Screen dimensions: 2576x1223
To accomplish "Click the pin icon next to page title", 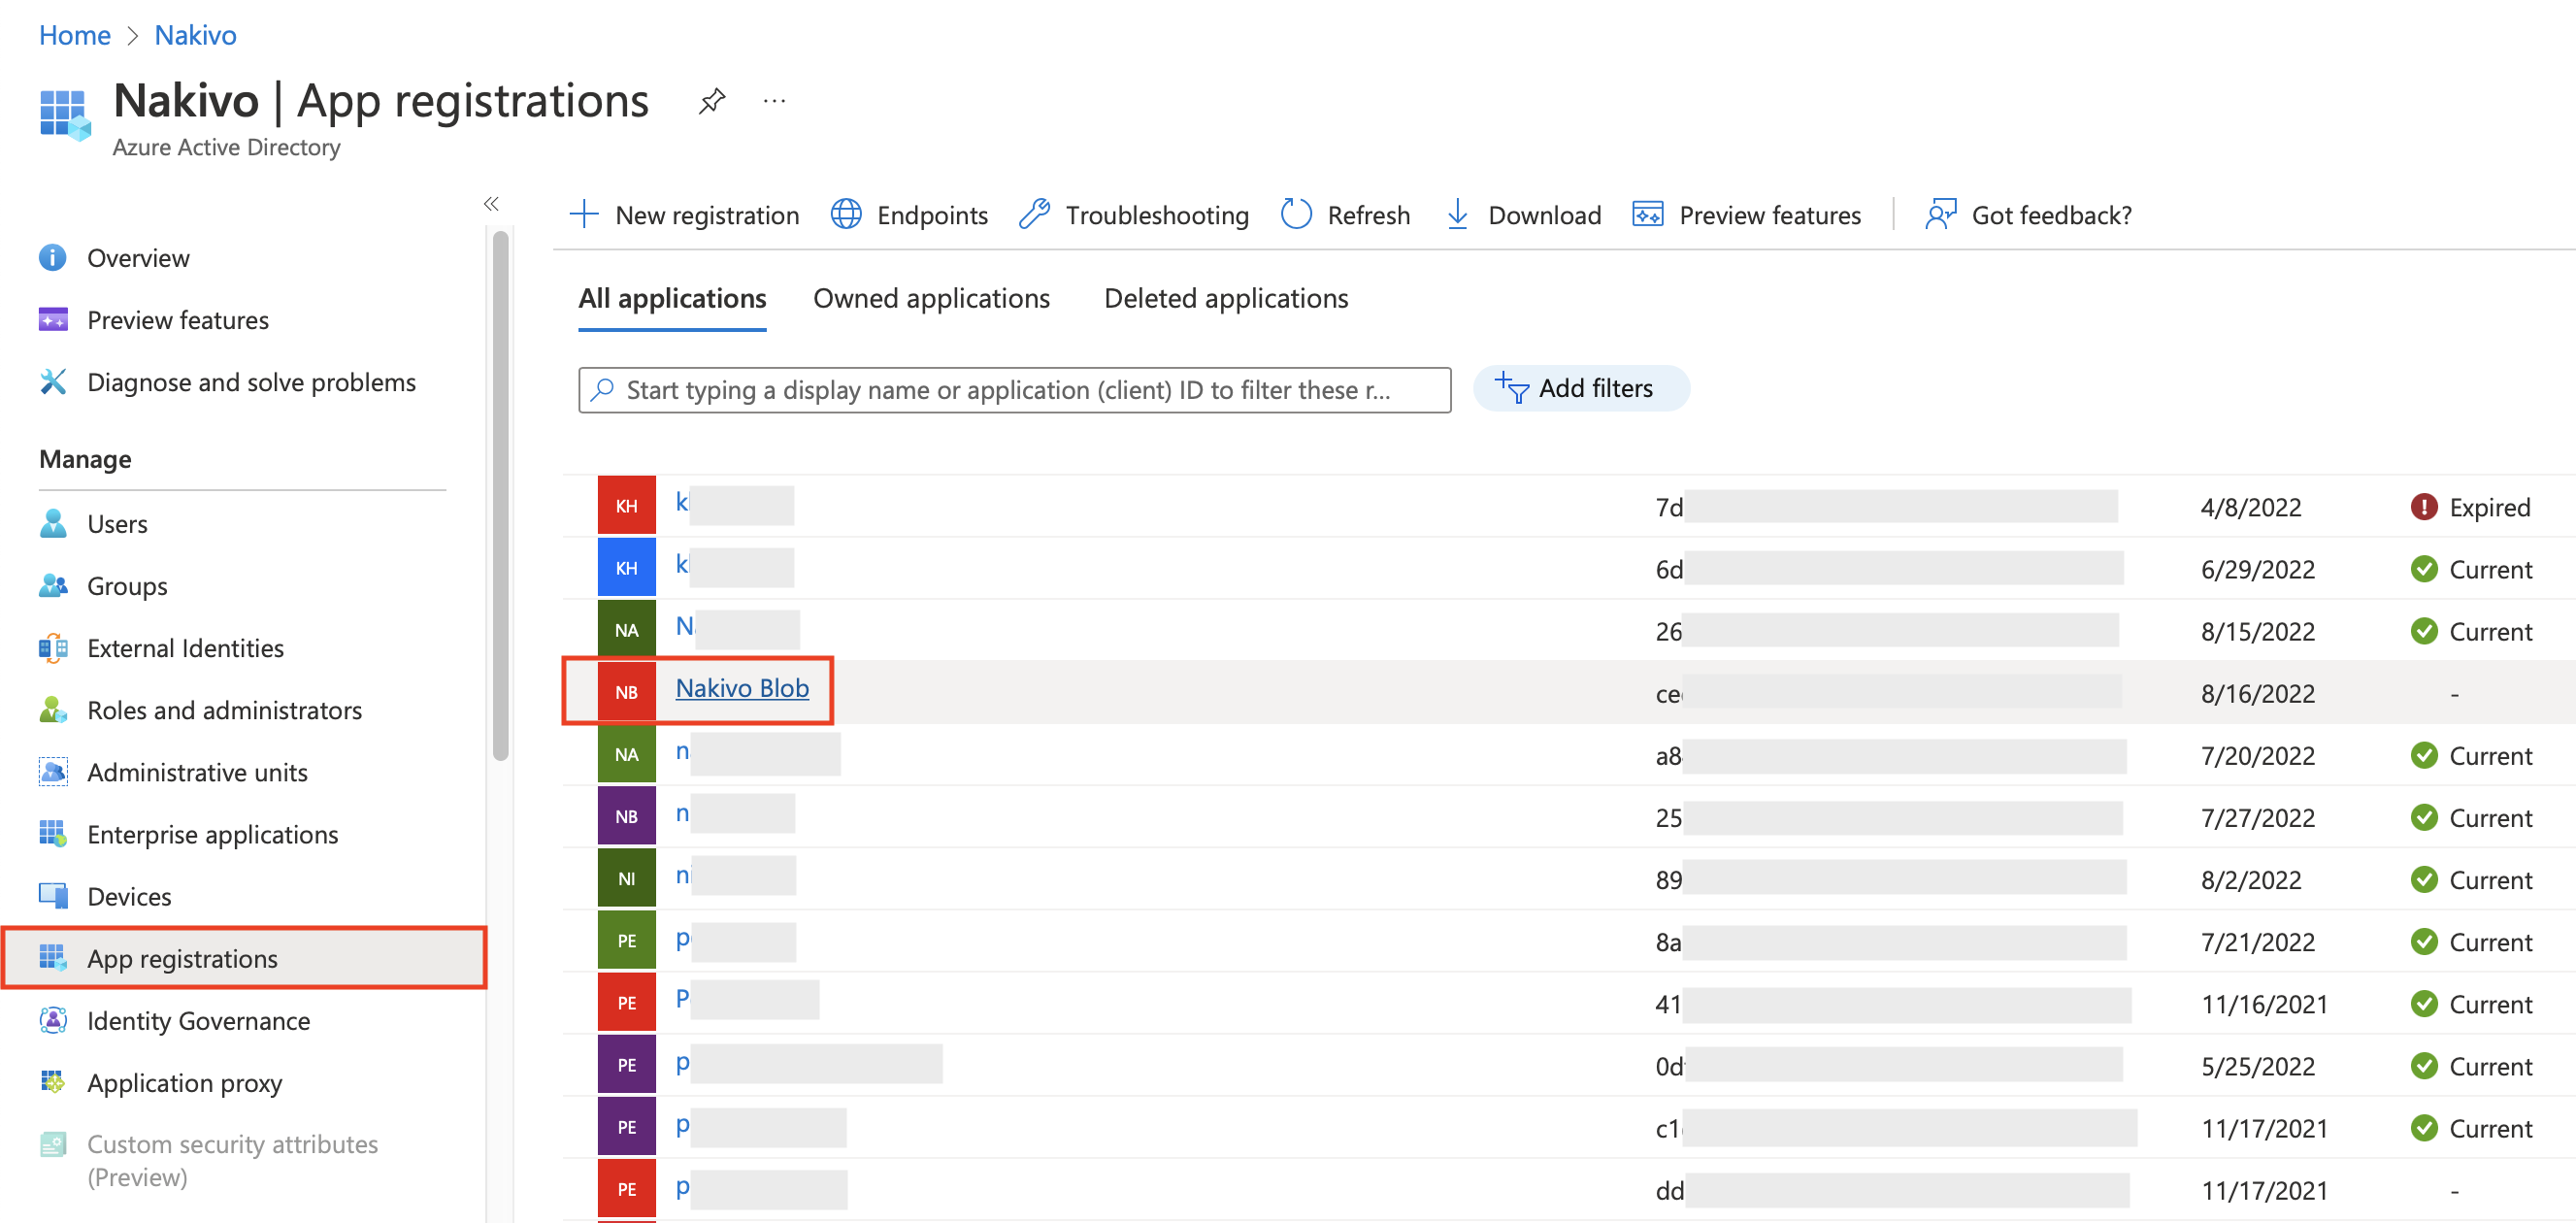I will click(x=711, y=101).
